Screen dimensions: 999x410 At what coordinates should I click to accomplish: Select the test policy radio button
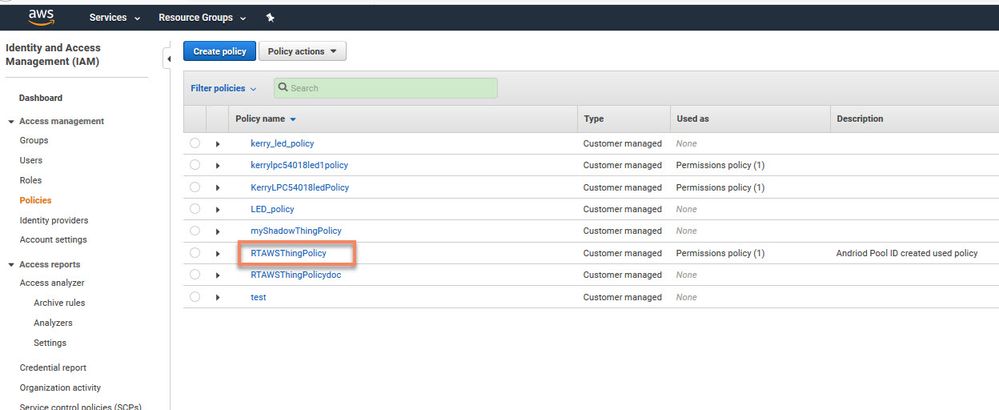click(x=195, y=297)
